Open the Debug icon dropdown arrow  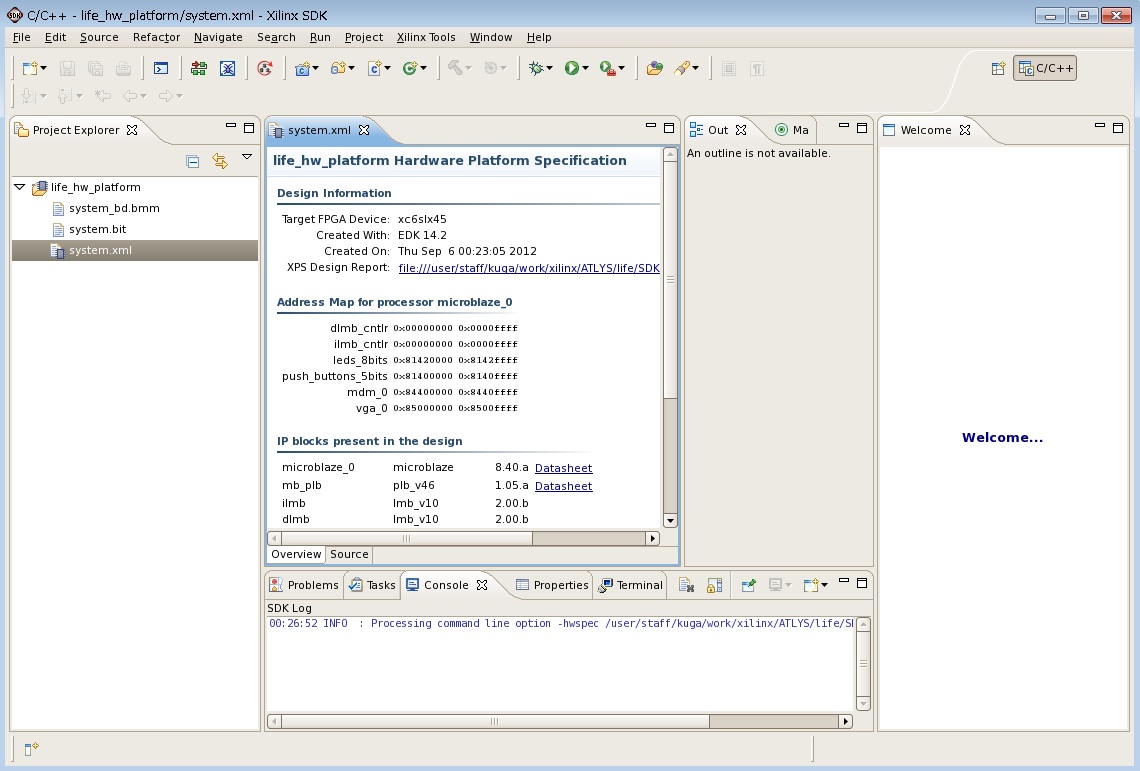pos(549,68)
